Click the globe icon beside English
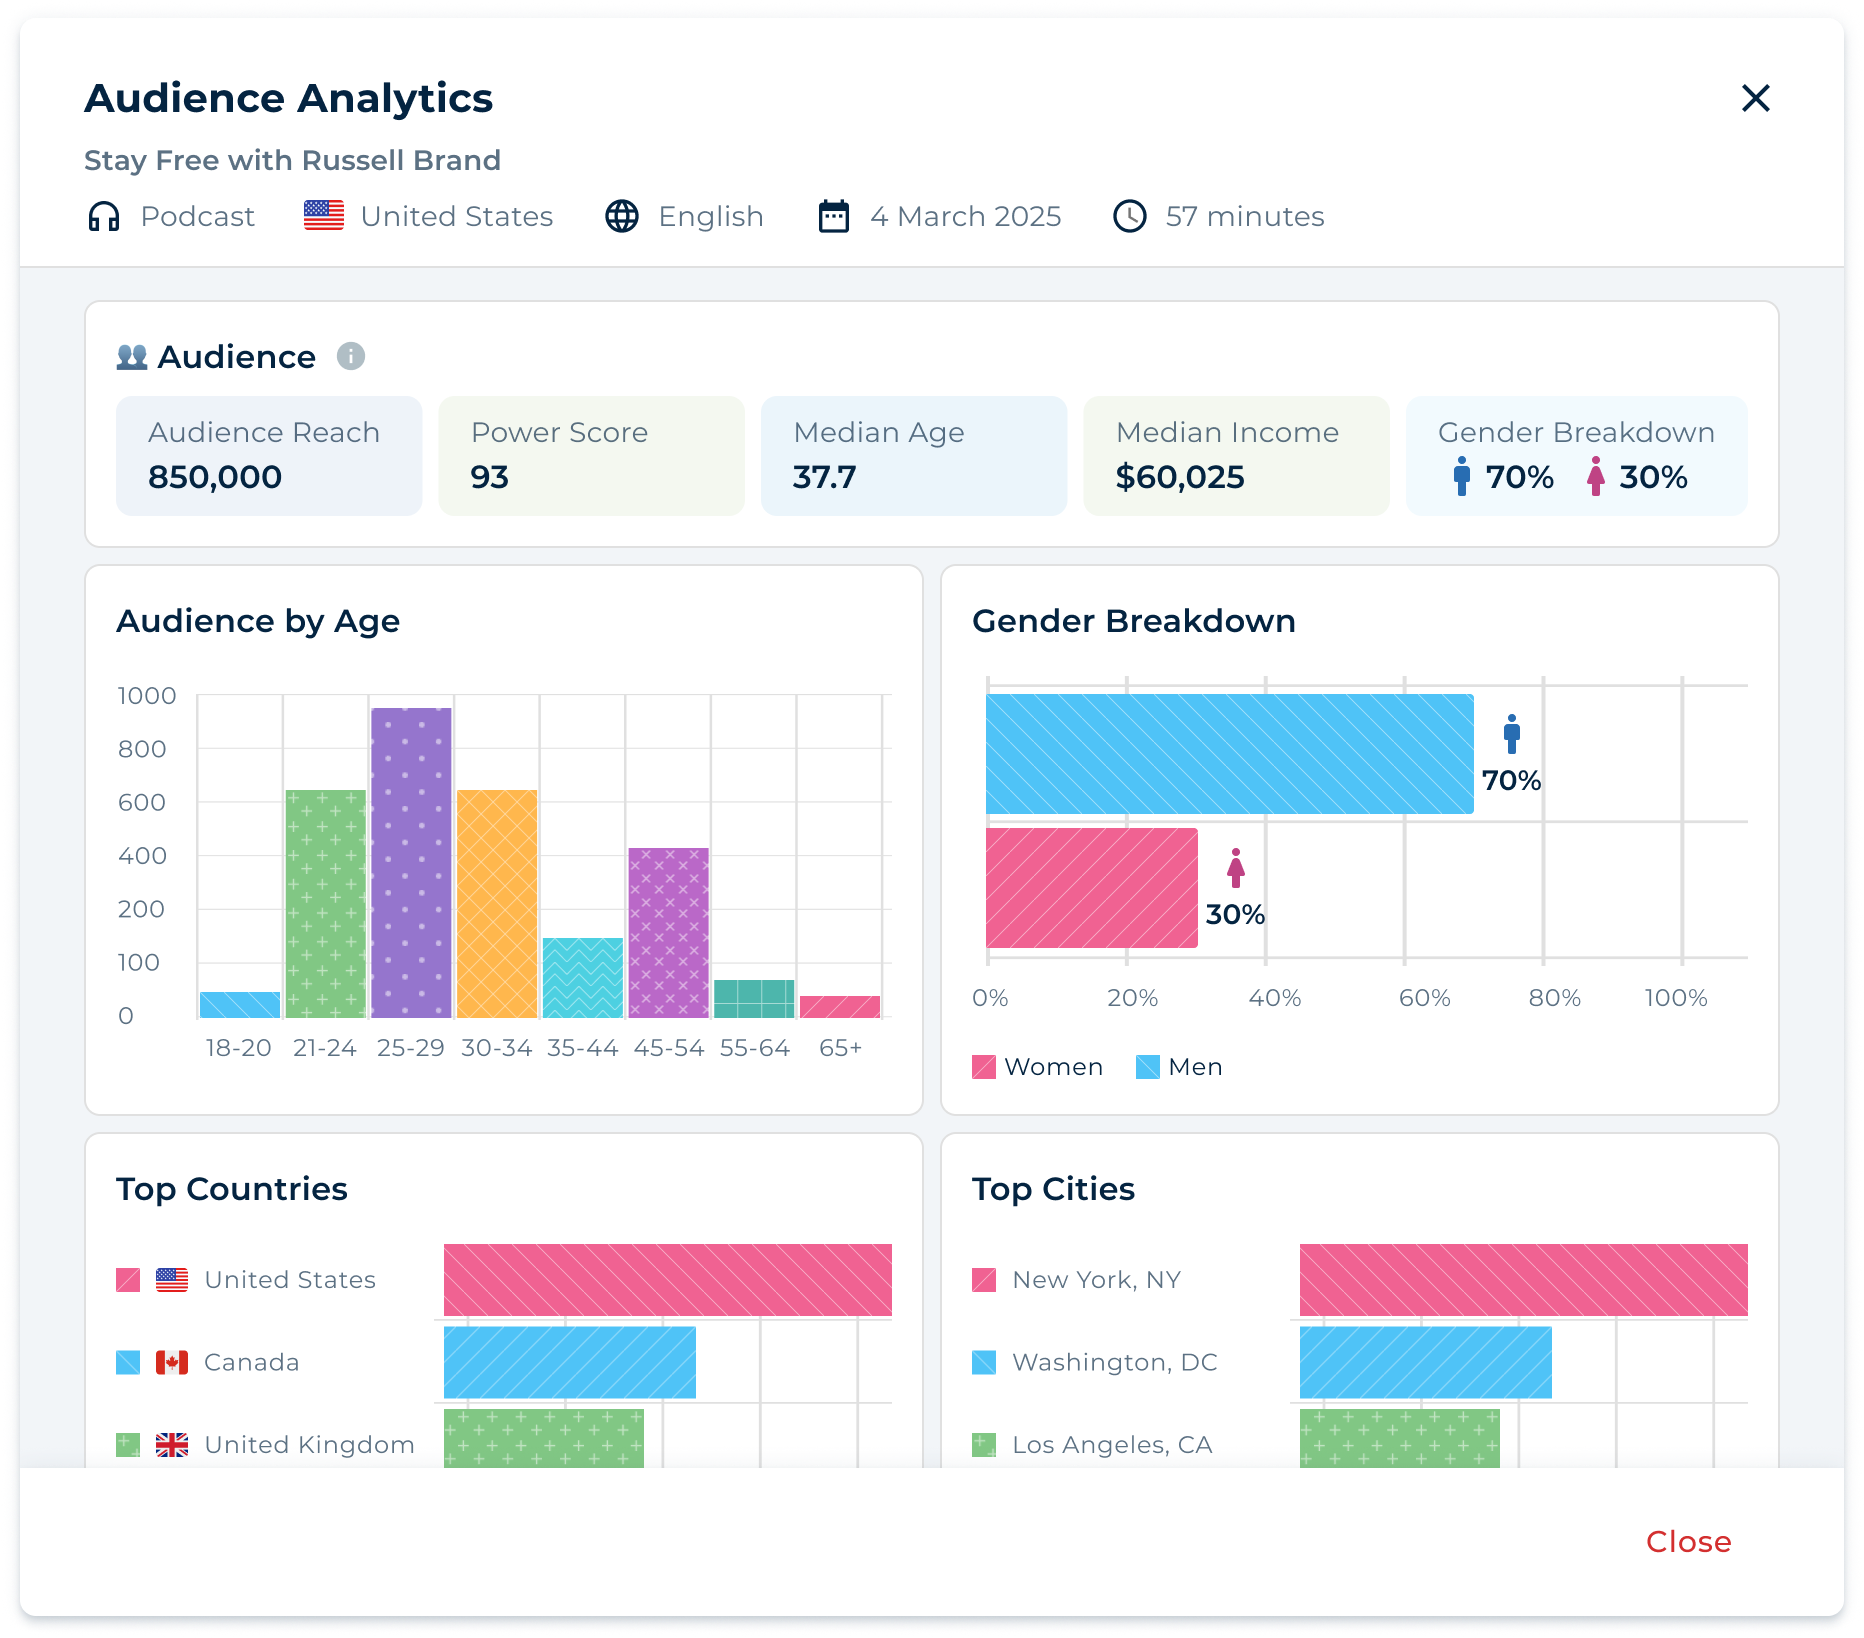The image size is (1864, 1638). click(622, 215)
